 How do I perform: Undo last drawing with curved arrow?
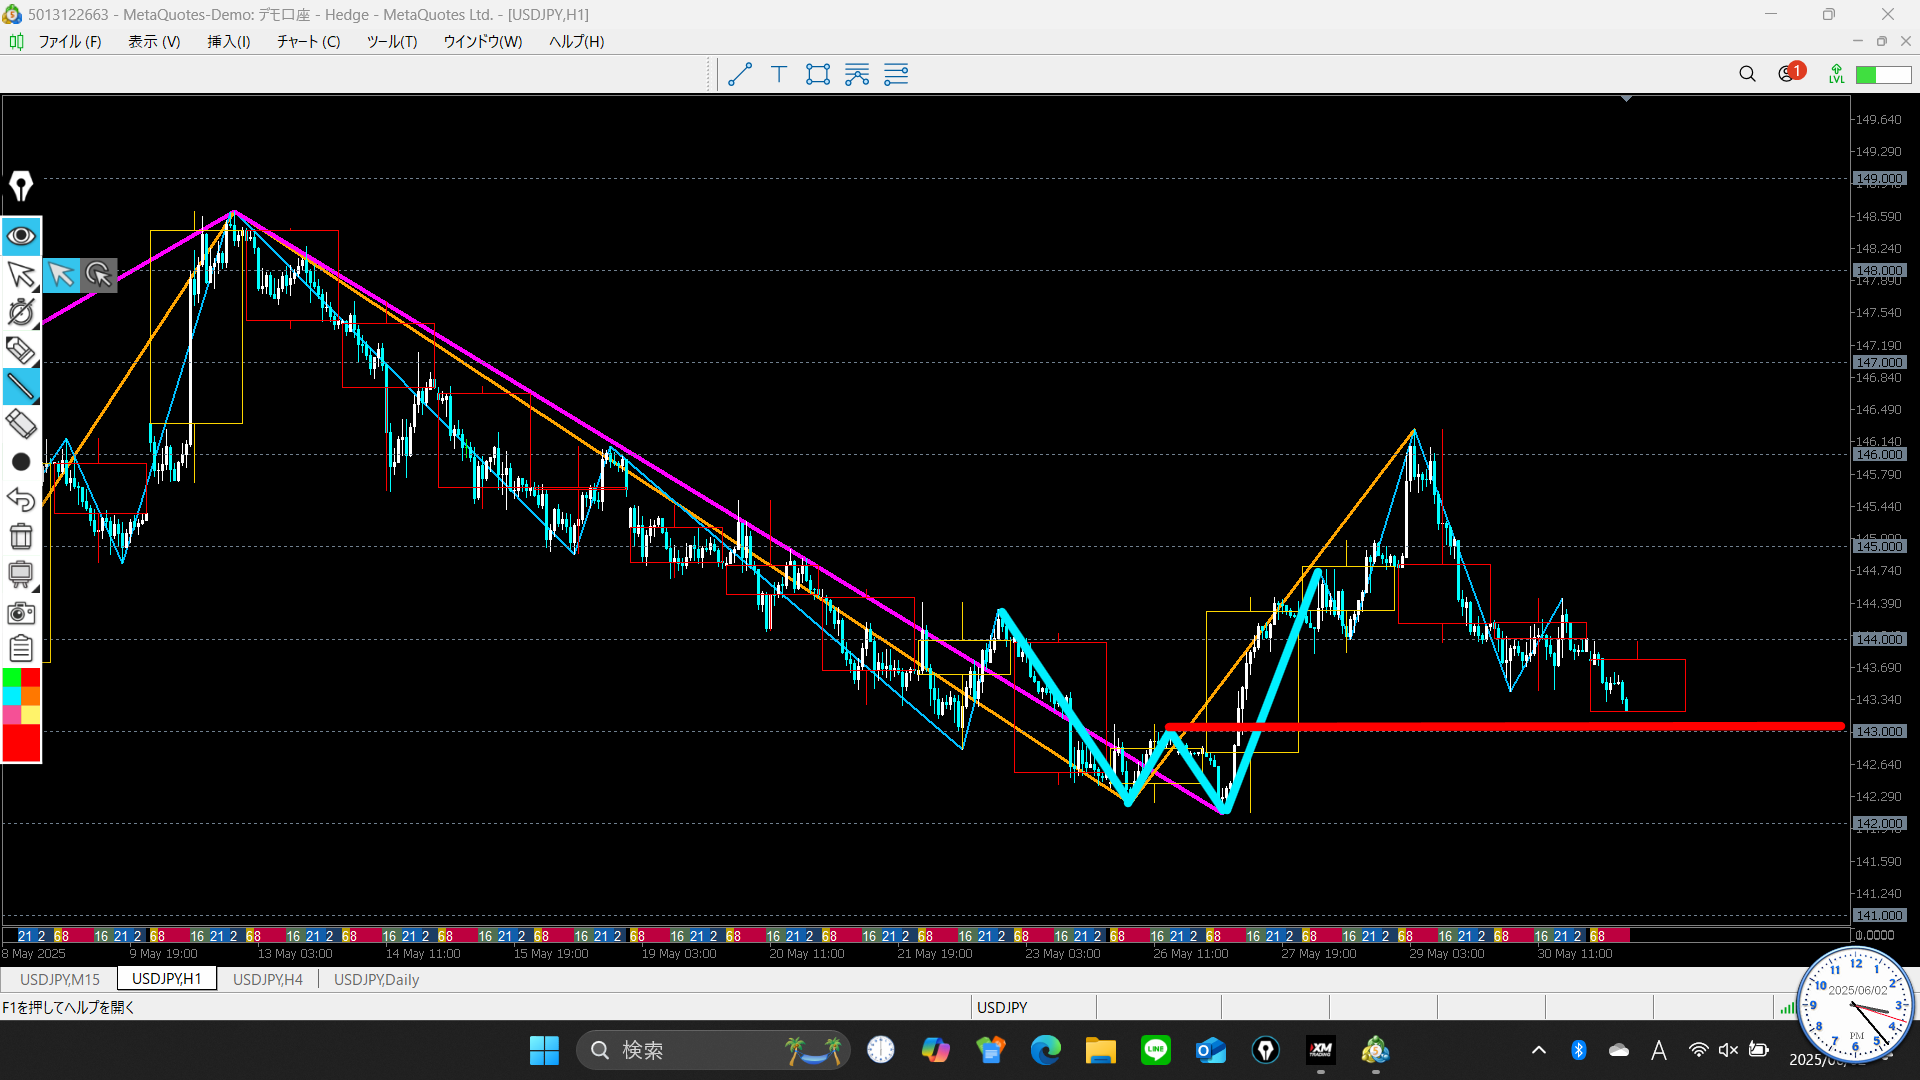coord(21,499)
